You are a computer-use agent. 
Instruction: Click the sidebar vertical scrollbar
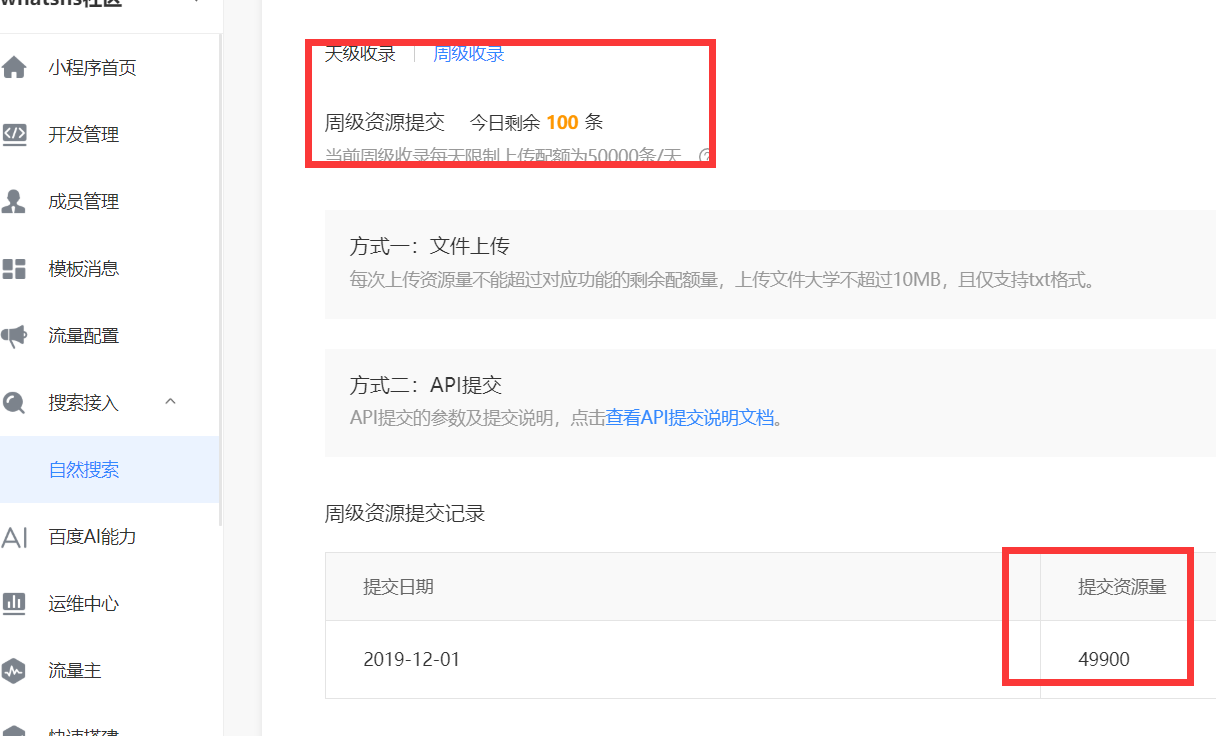tap(220, 300)
